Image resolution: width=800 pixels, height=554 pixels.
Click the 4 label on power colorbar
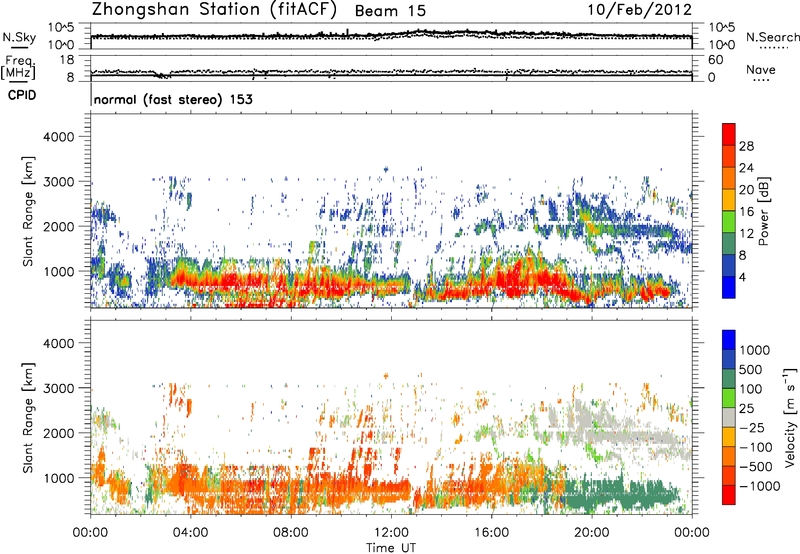[743, 277]
